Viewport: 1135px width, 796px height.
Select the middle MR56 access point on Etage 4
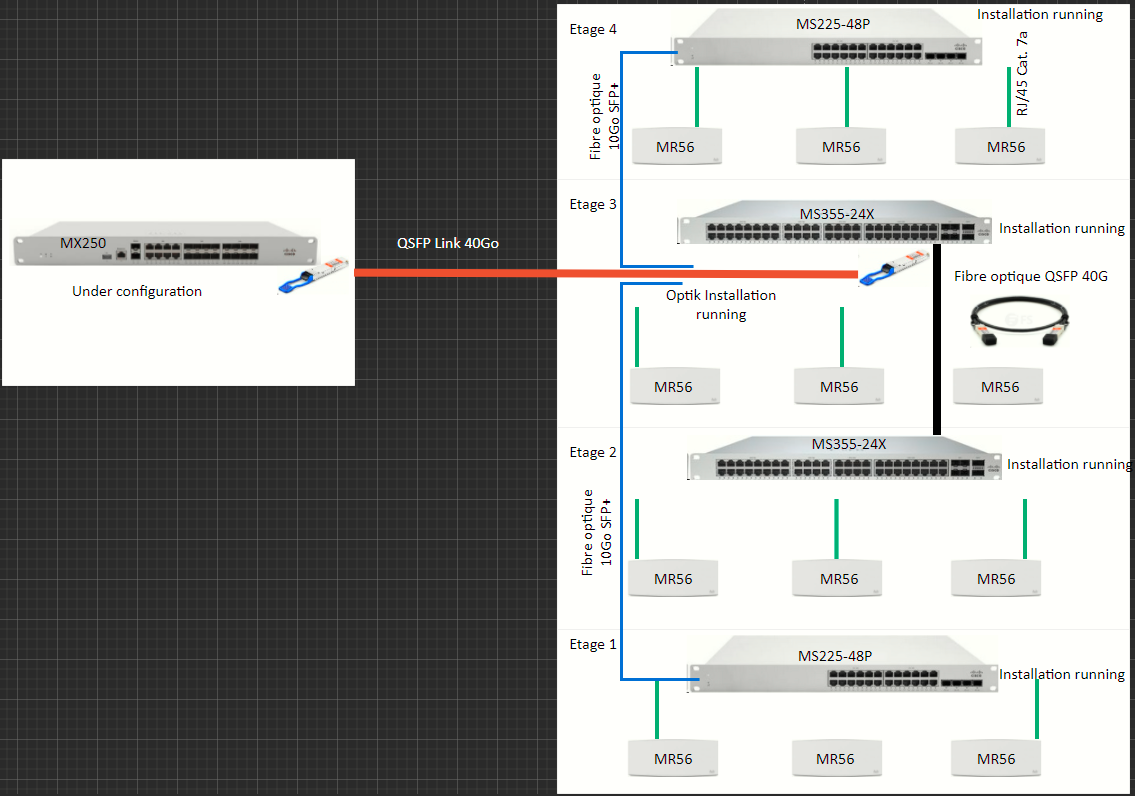click(840, 146)
